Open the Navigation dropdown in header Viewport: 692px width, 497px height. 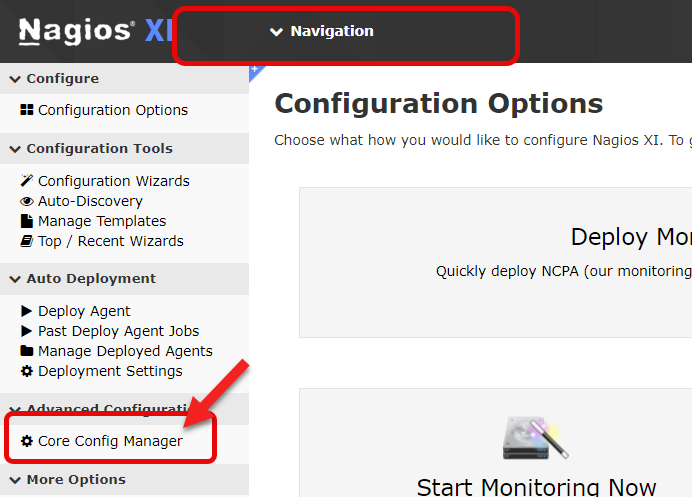[x=322, y=31]
